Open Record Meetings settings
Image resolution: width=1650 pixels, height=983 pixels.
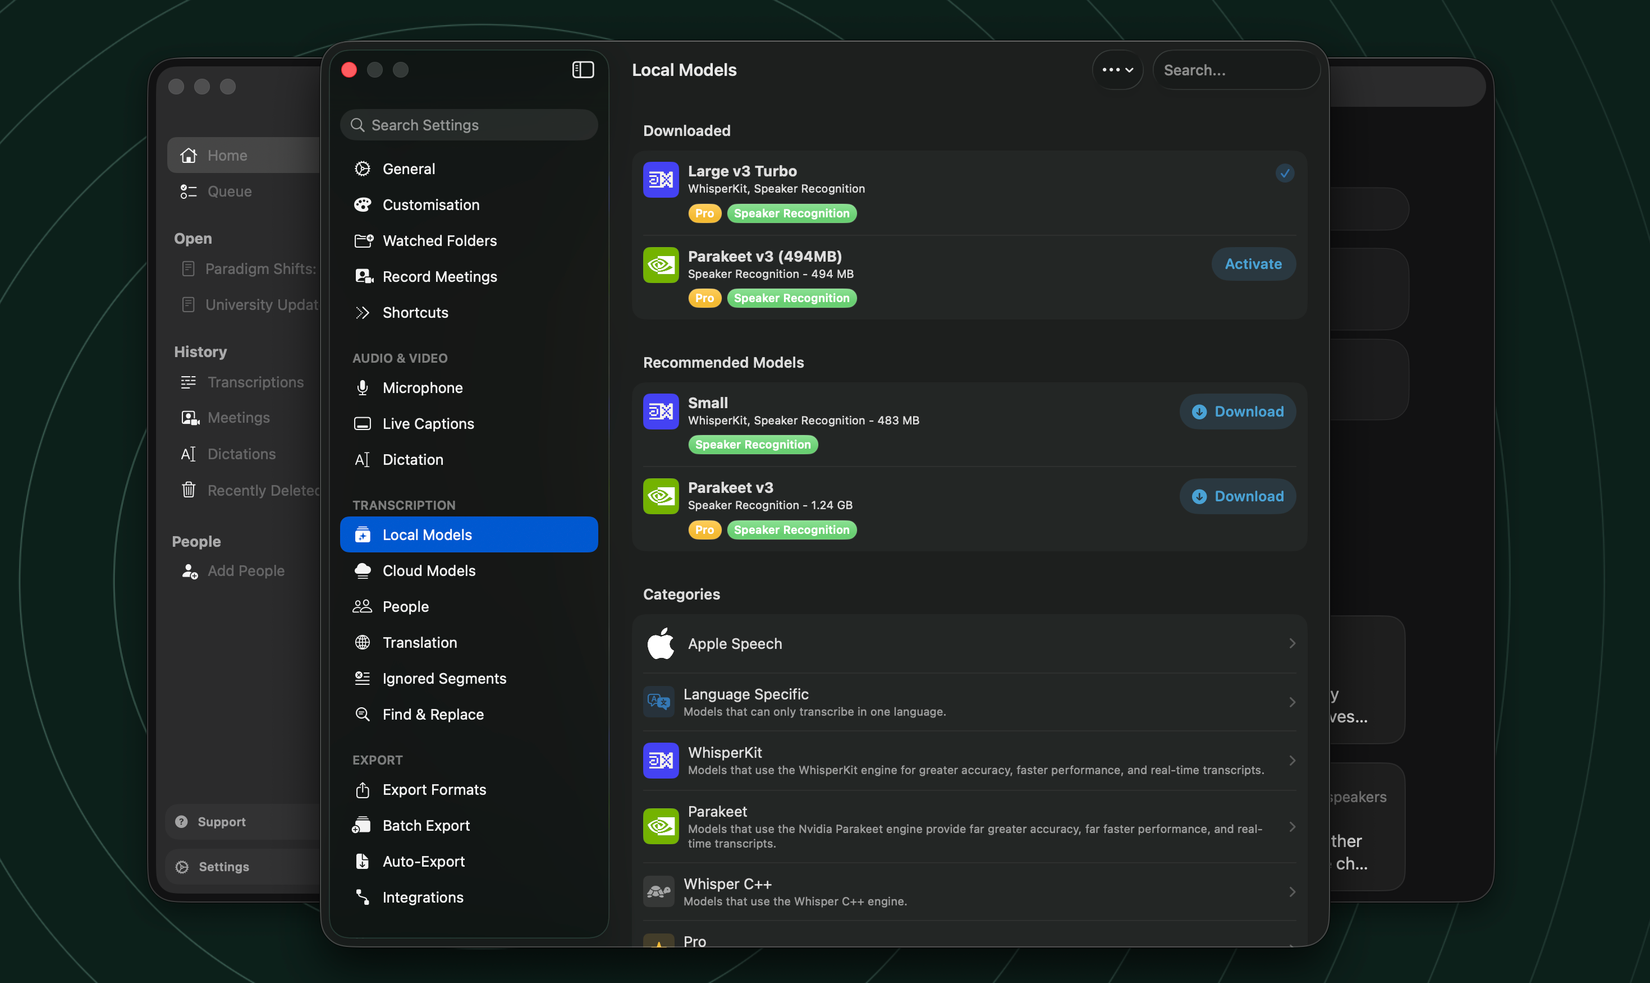(469, 277)
